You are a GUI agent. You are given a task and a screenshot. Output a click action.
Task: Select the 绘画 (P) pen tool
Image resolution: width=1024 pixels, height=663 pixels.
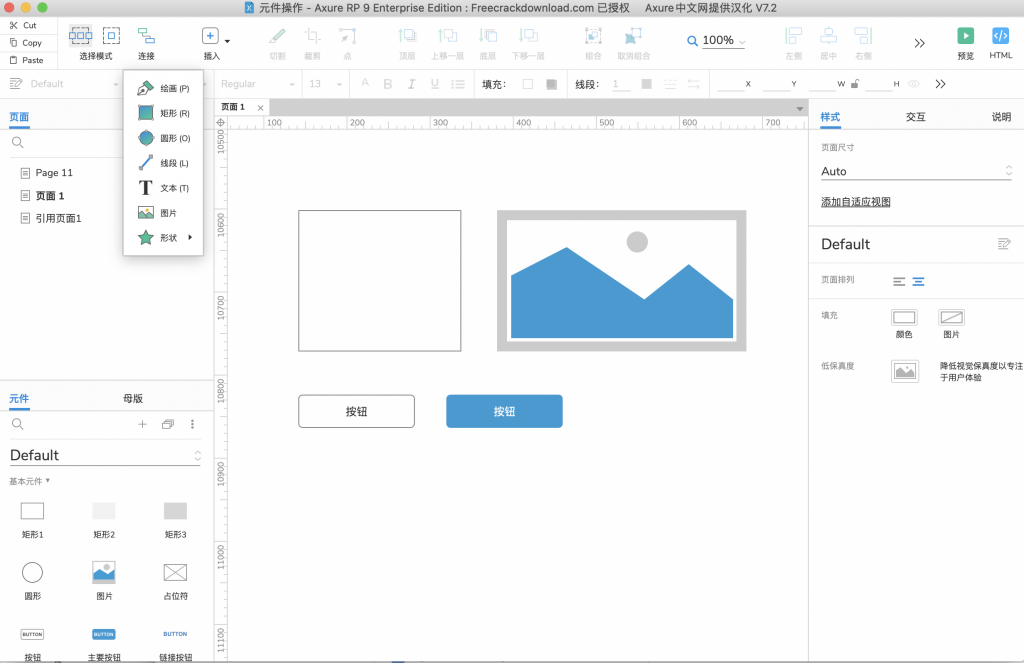tap(162, 88)
